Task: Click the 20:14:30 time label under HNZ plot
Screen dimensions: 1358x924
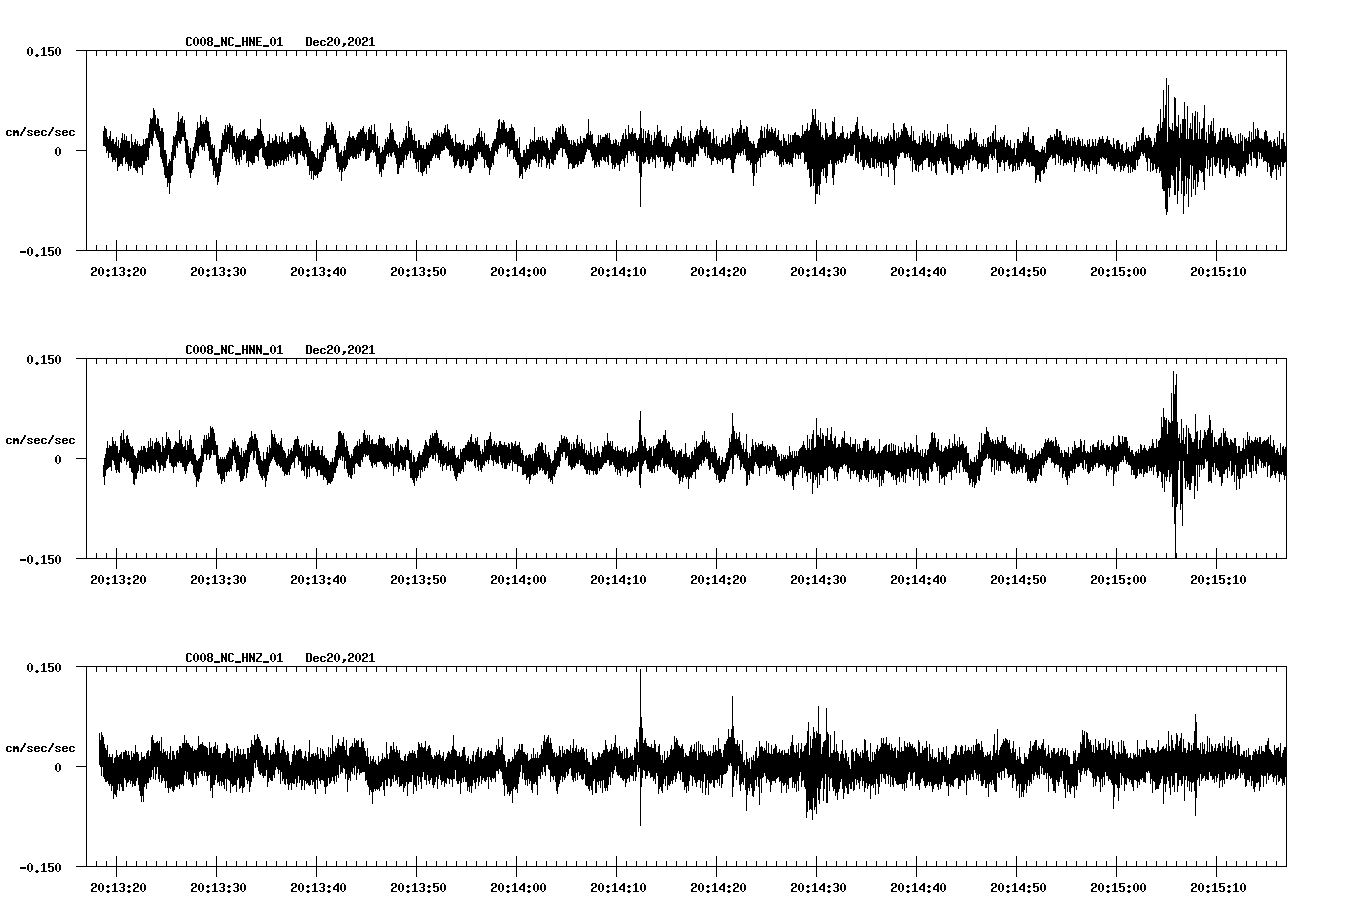Action: point(818,888)
